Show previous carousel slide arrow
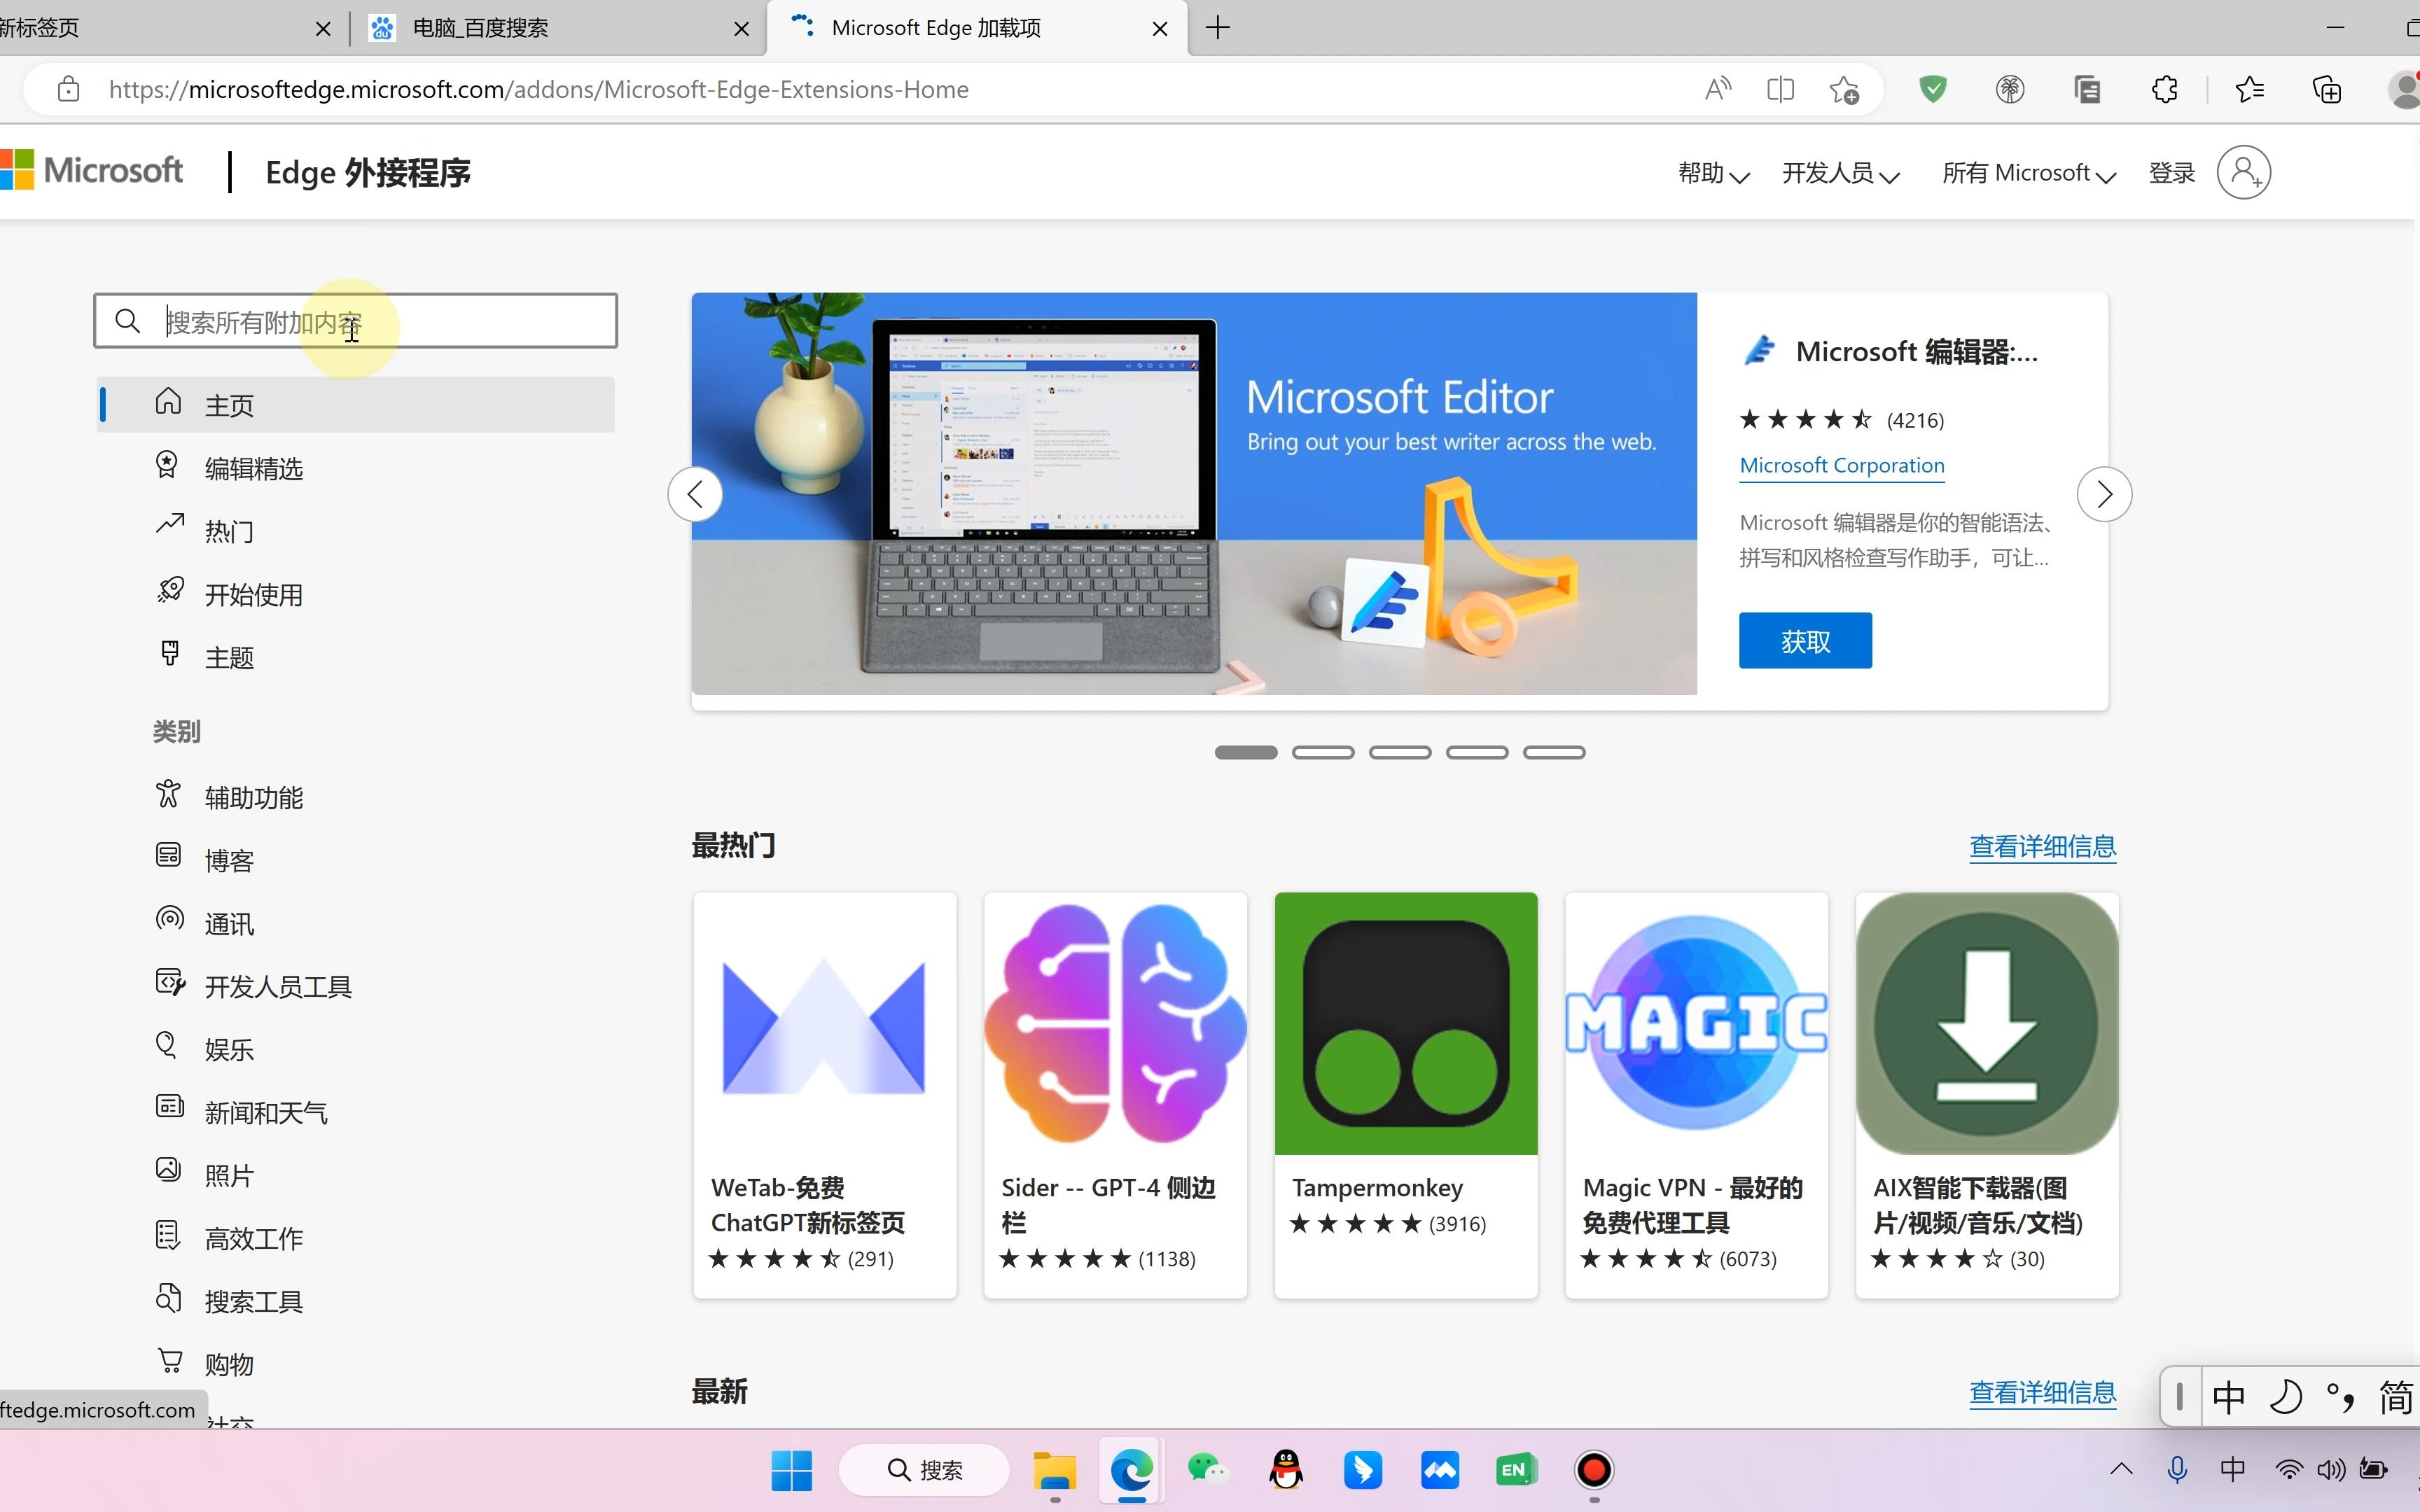2420x1512 pixels. [x=695, y=494]
